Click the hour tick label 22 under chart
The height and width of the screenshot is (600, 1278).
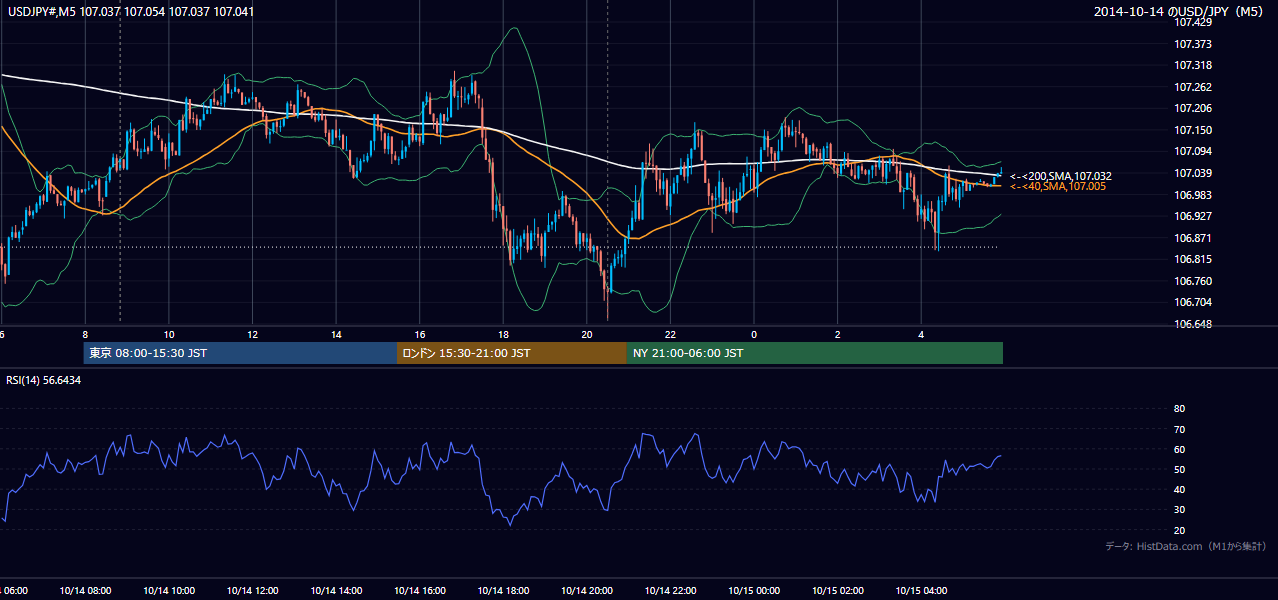pyautogui.click(x=670, y=335)
